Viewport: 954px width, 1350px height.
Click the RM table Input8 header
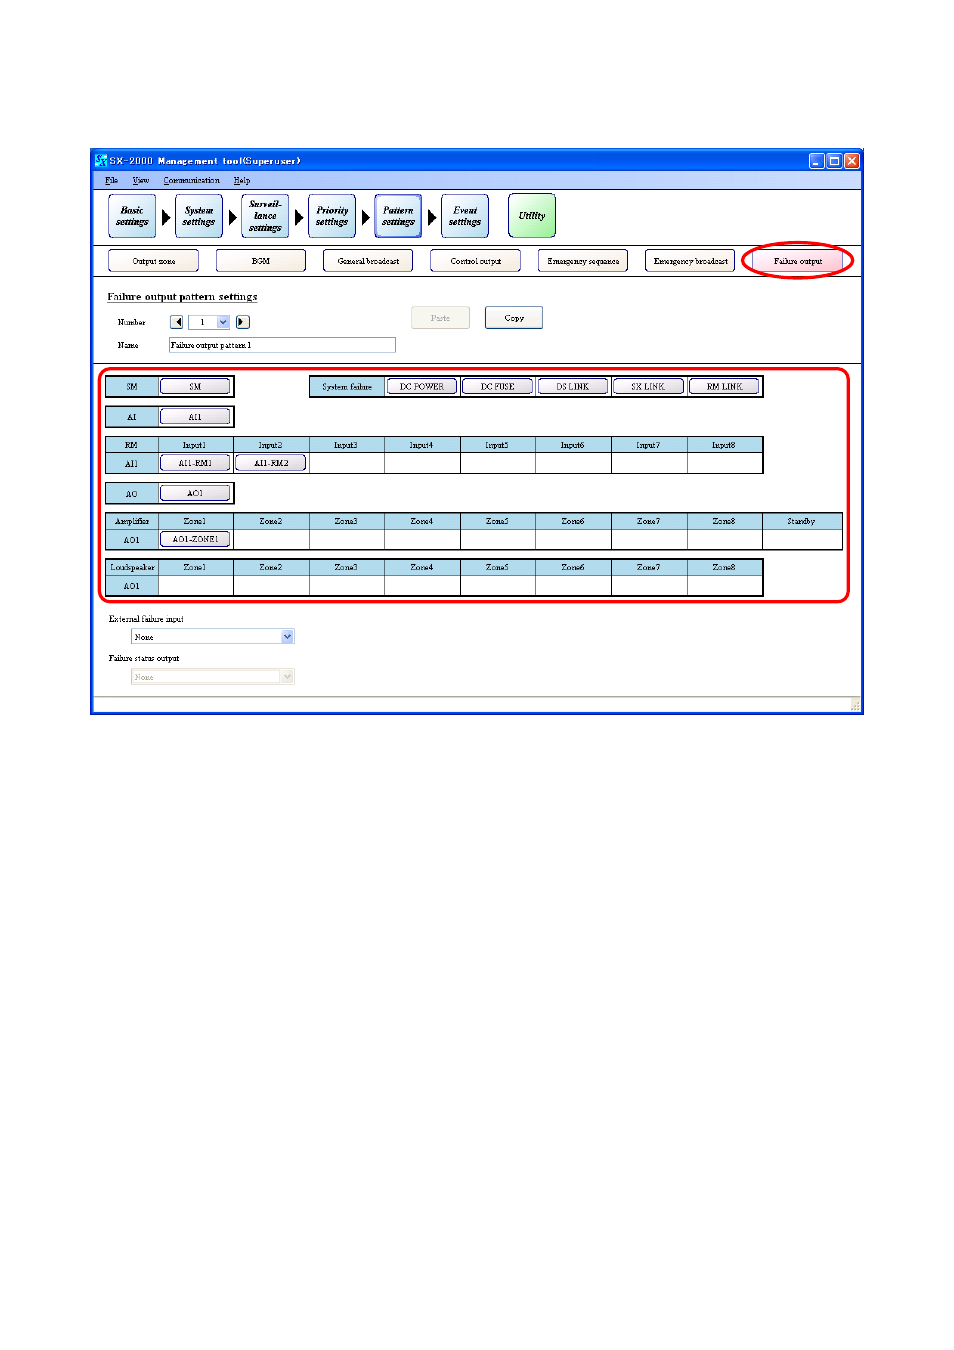[x=724, y=445]
